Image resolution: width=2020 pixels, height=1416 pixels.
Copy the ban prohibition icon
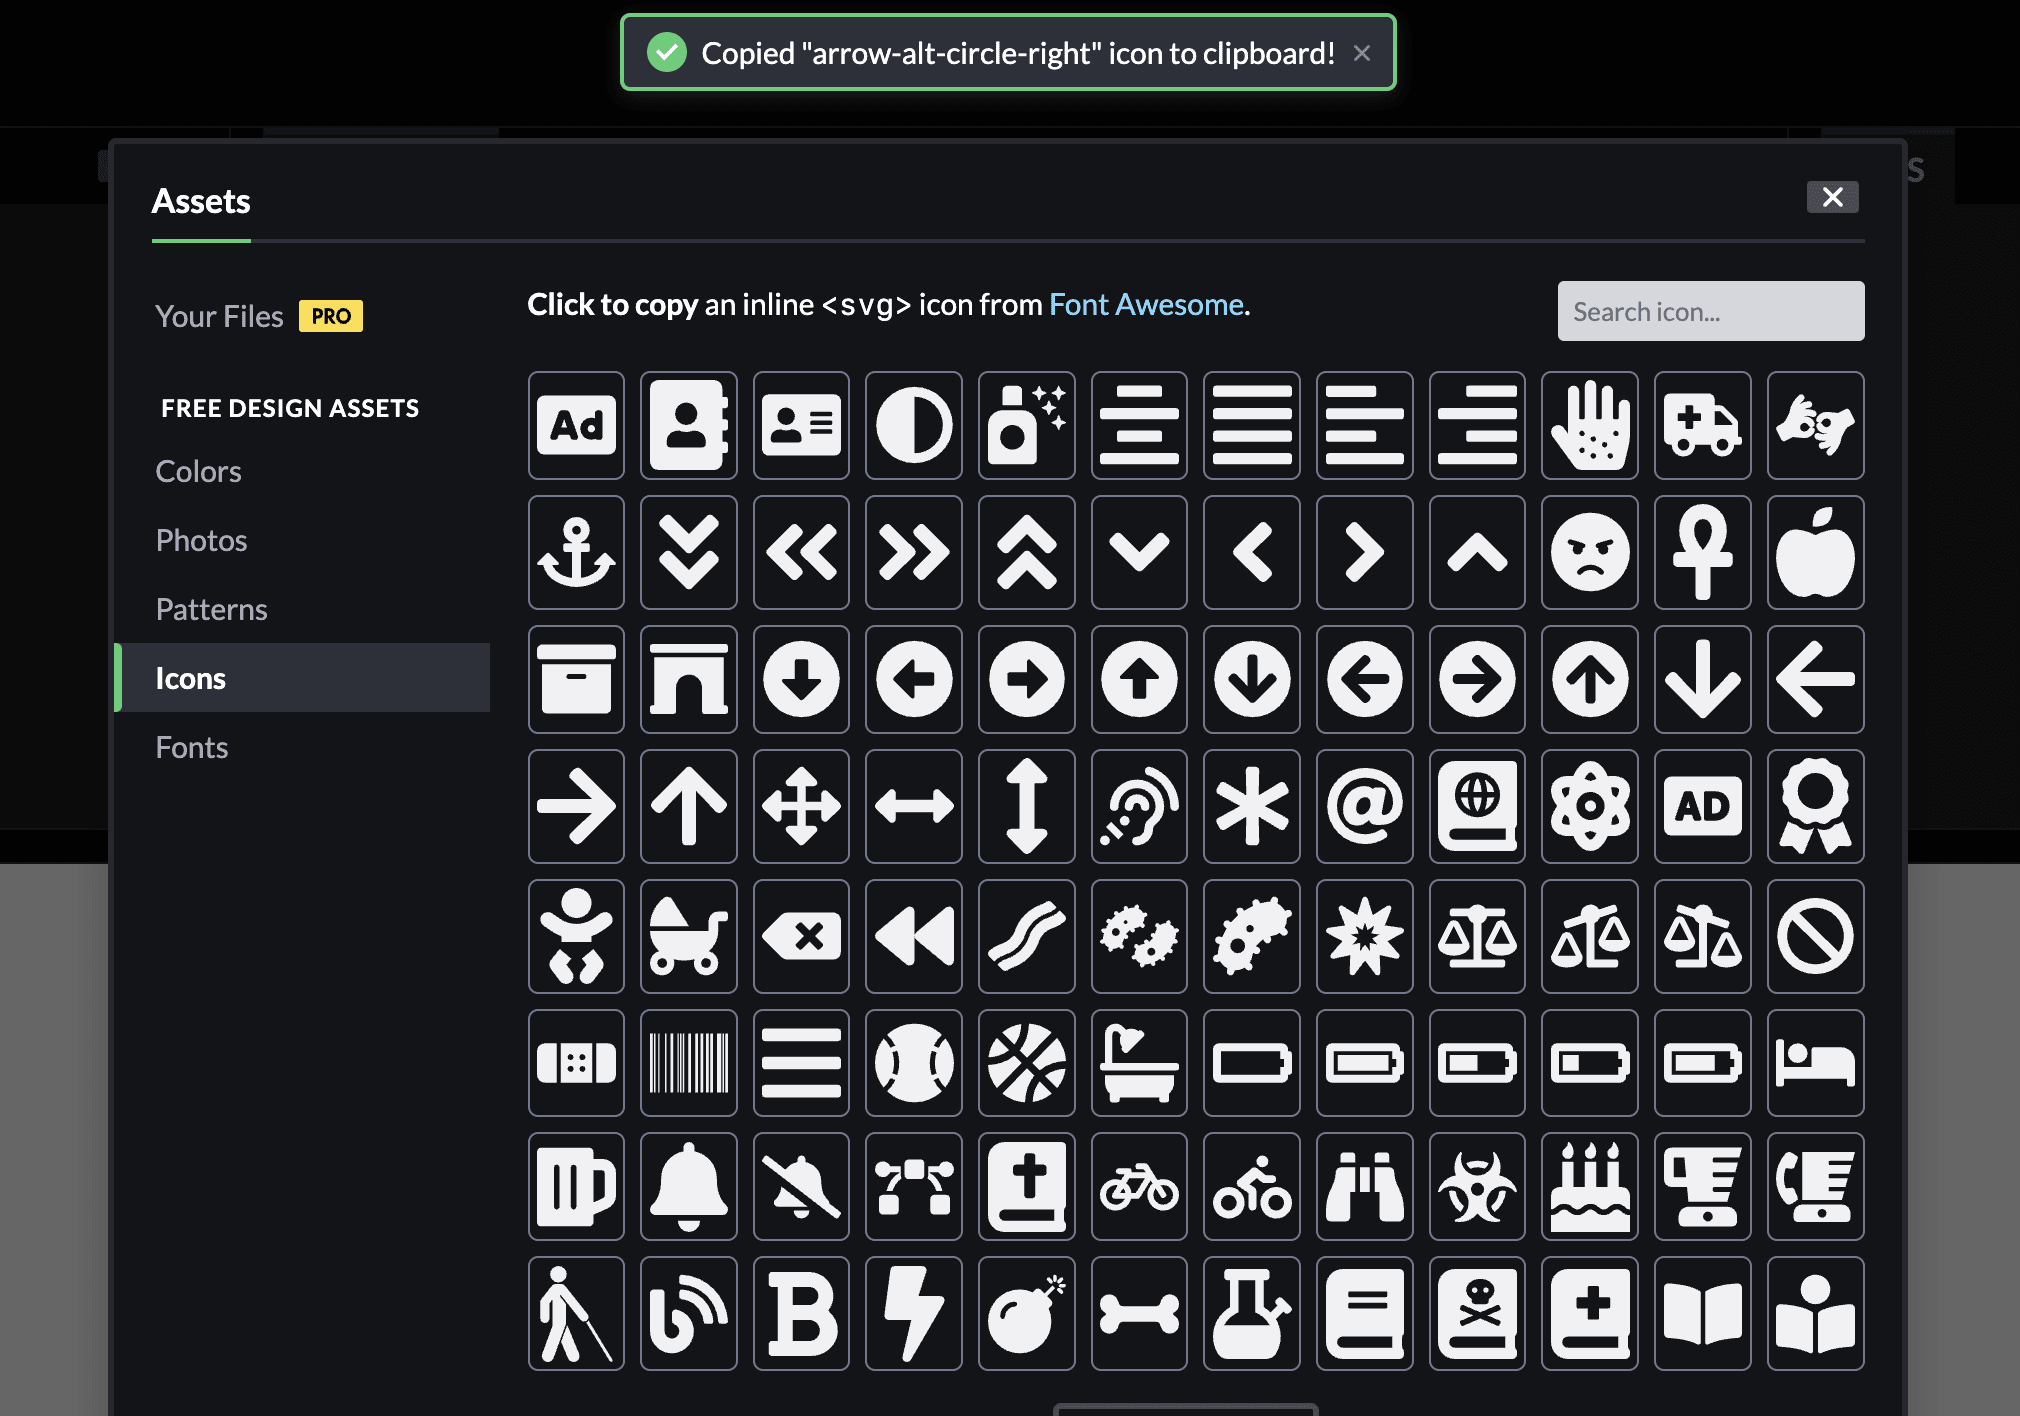tap(1815, 937)
